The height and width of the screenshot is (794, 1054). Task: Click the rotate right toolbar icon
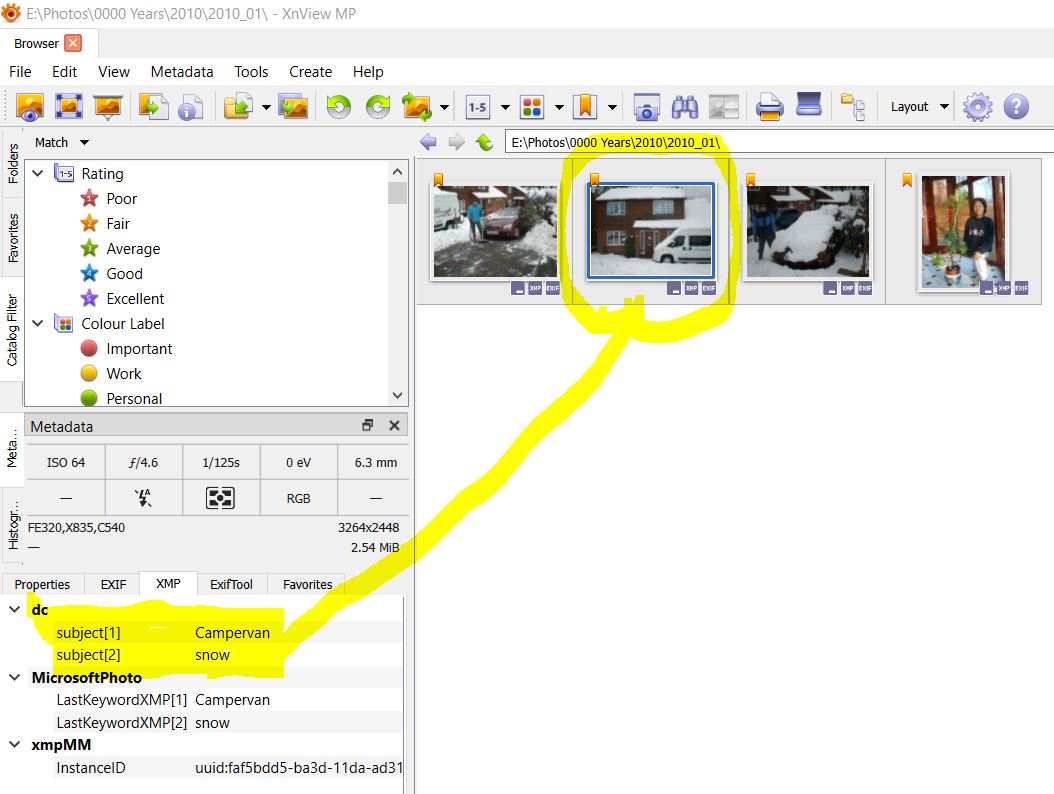click(377, 106)
